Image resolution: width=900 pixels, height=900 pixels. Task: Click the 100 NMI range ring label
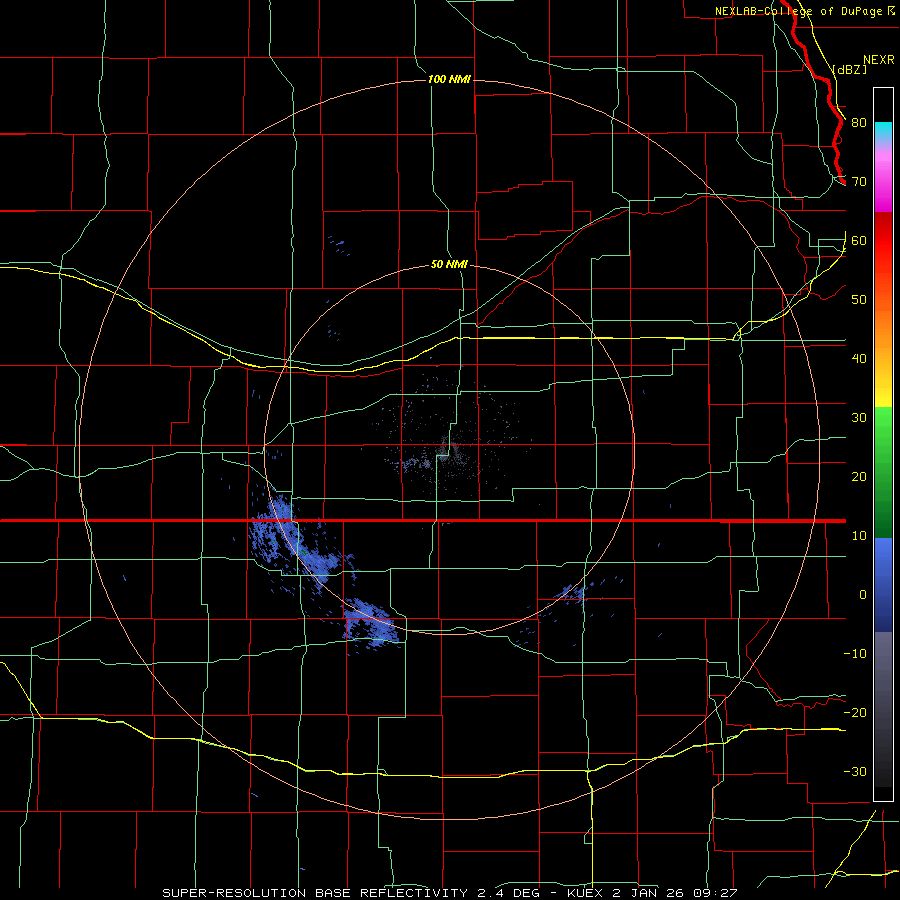pos(449,79)
